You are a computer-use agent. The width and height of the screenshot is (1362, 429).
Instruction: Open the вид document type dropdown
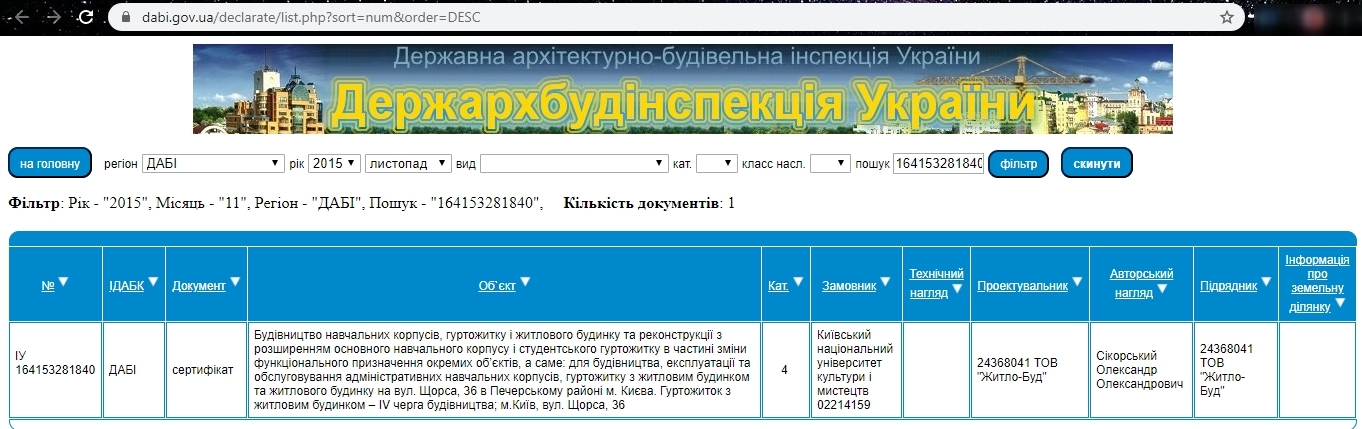574,163
